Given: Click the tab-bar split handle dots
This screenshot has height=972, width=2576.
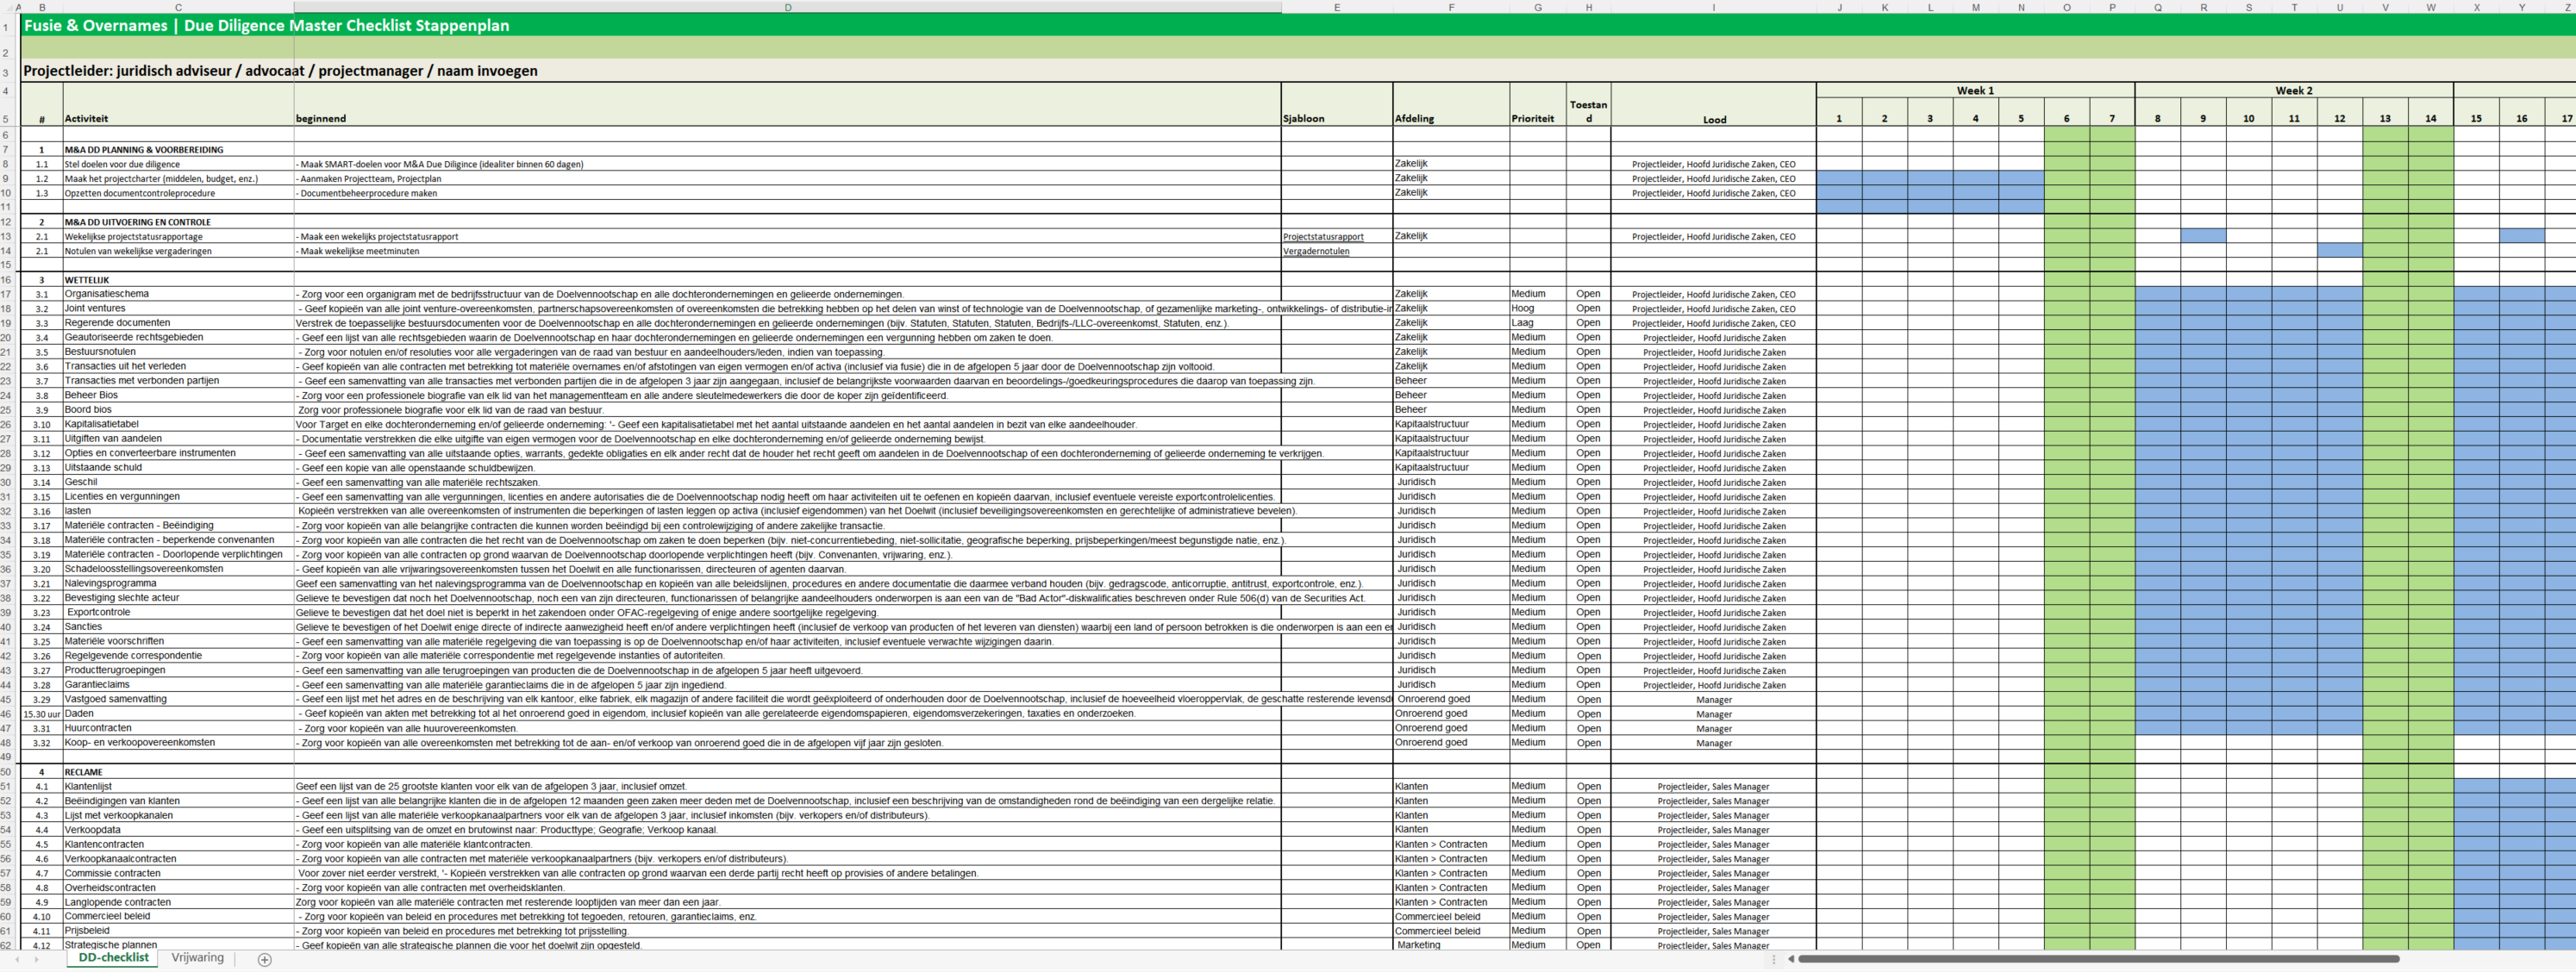Looking at the screenshot, I should (x=1774, y=959).
